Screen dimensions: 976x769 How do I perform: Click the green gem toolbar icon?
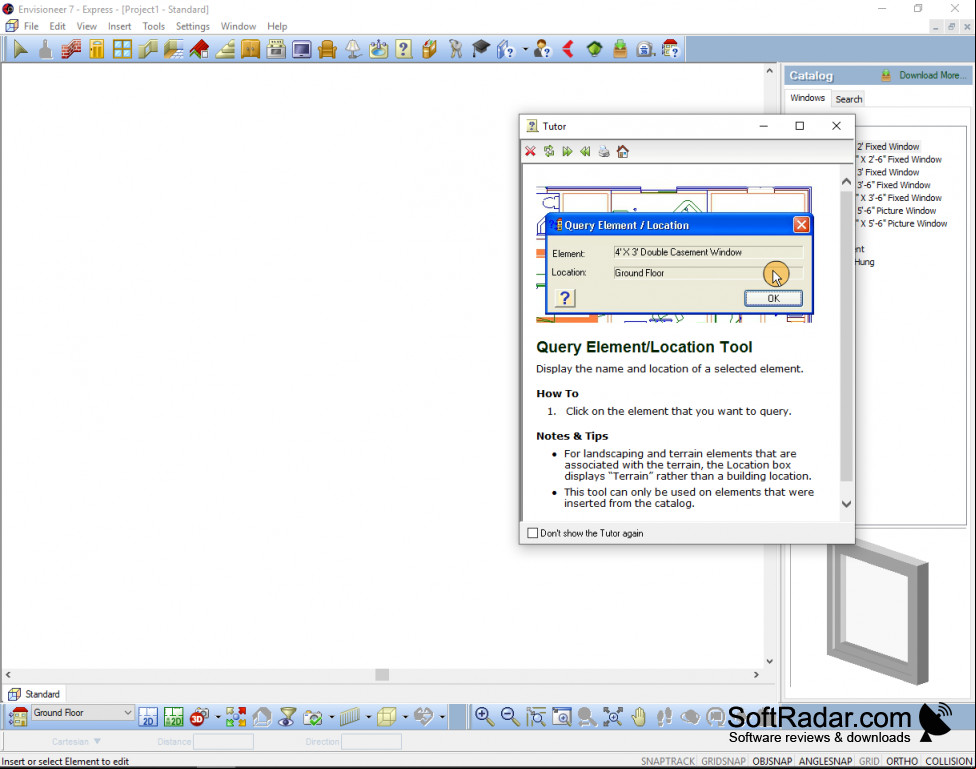tap(594, 49)
